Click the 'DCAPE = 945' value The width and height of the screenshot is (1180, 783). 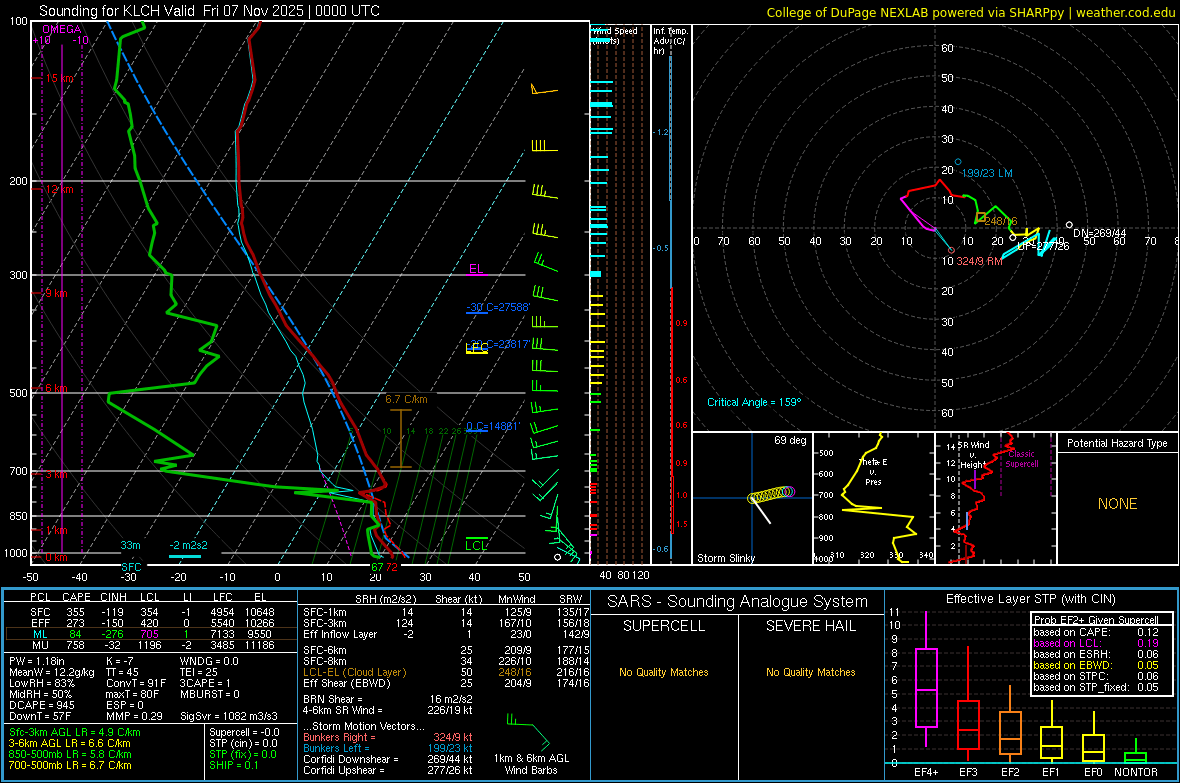(41, 705)
